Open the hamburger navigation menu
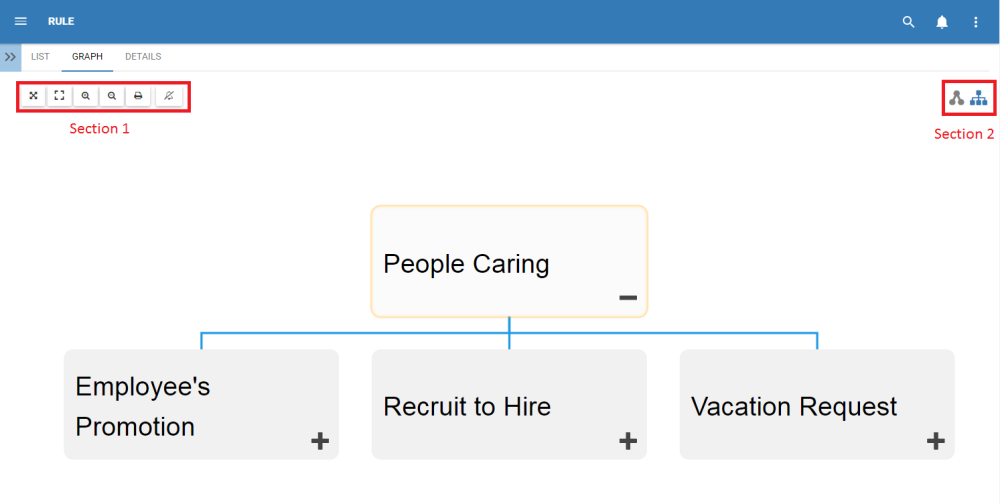The width and height of the screenshot is (1000, 504). [x=20, y=21]
